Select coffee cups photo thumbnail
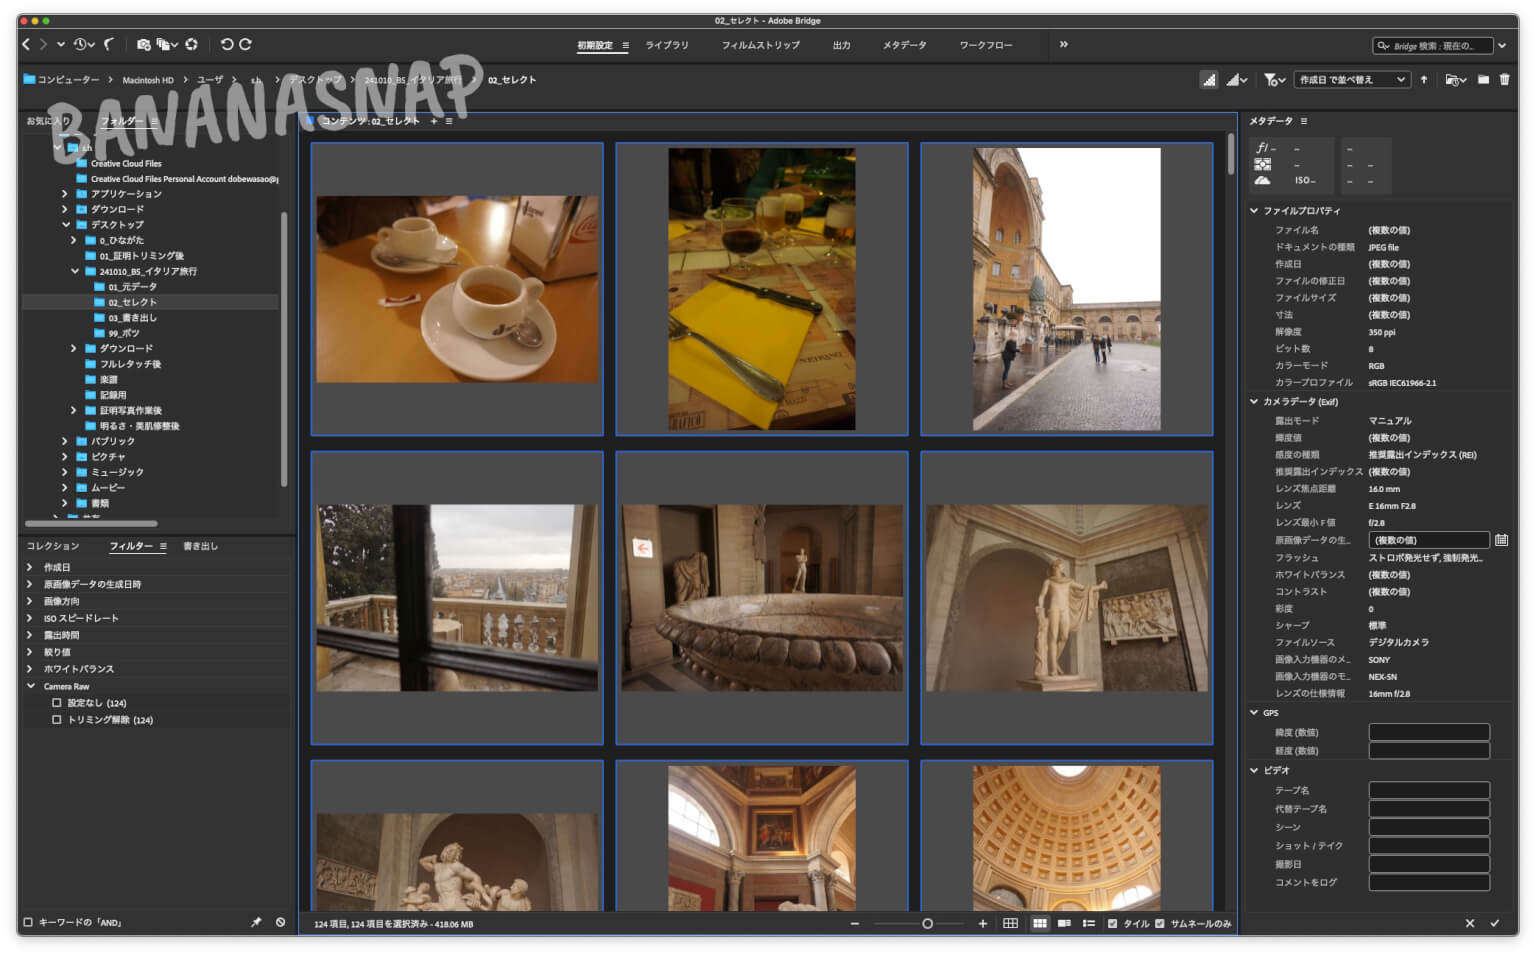Screen dimensions: 1536x956 click(x=457, y=289)
